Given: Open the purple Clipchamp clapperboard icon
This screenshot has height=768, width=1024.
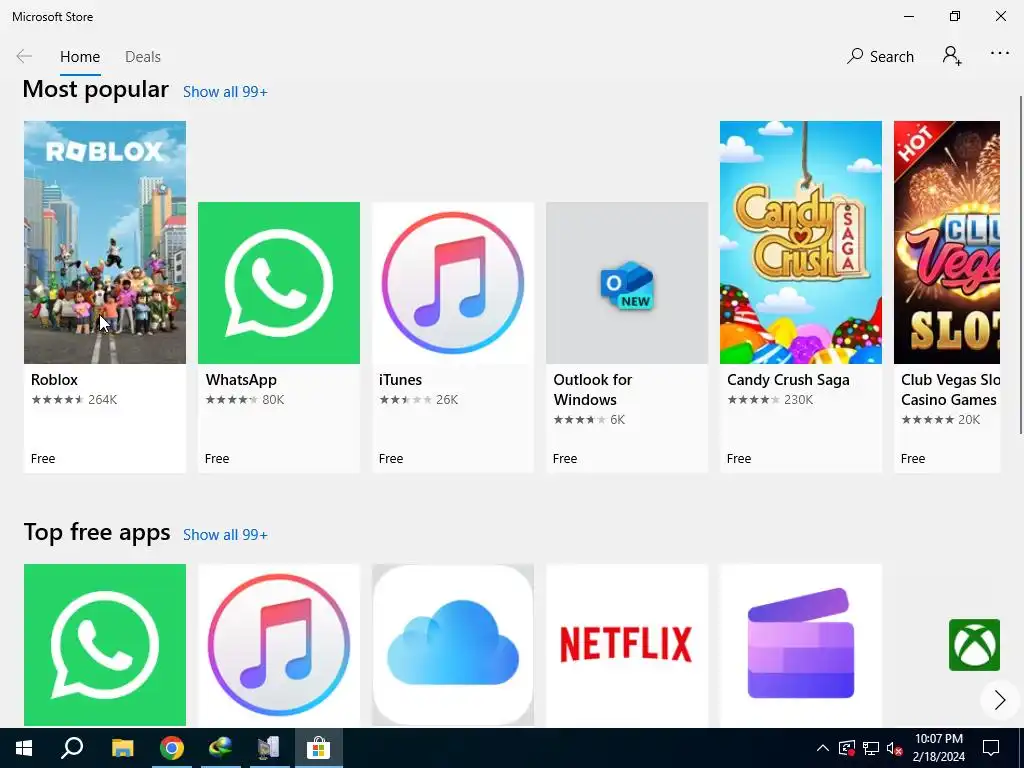Looking at the screenshot, I should (801, 645).
